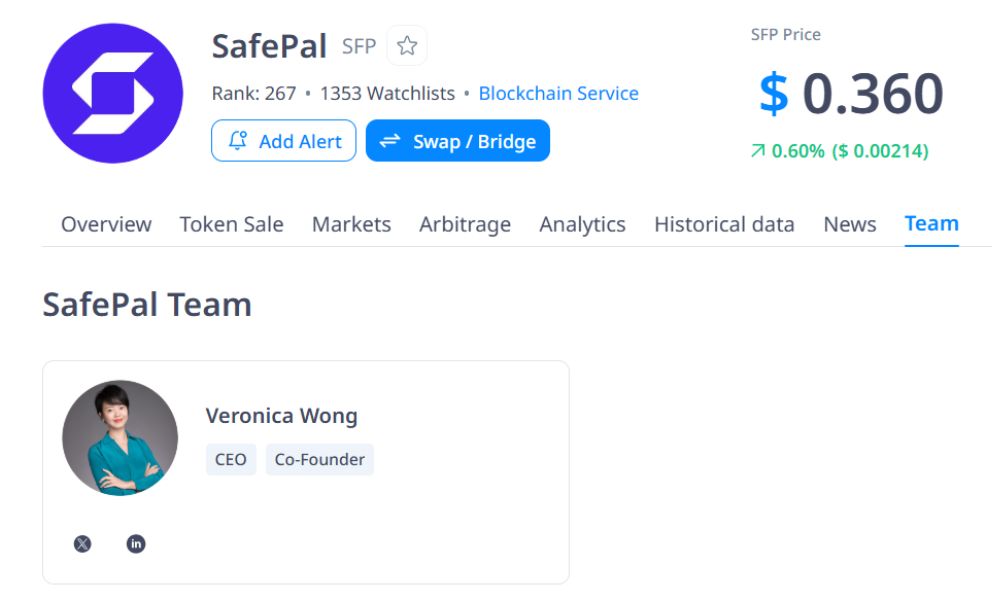1000x600 pixels.
Task: Open the Markets tab options
Action: point(351,224)
